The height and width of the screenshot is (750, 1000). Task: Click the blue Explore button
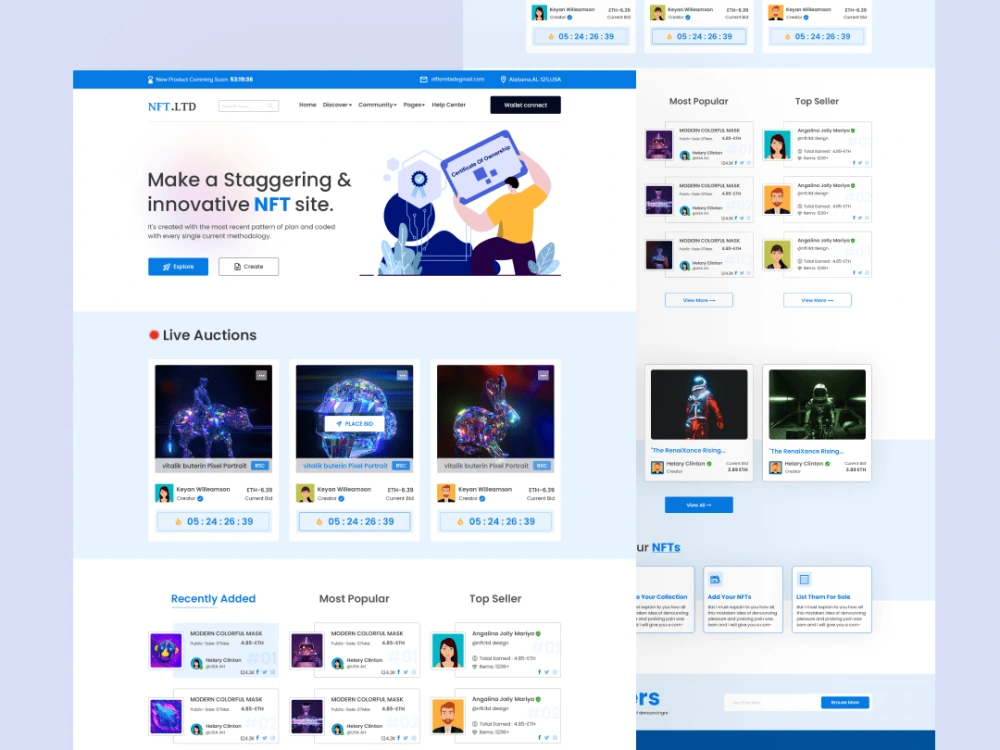pos(178,267)
